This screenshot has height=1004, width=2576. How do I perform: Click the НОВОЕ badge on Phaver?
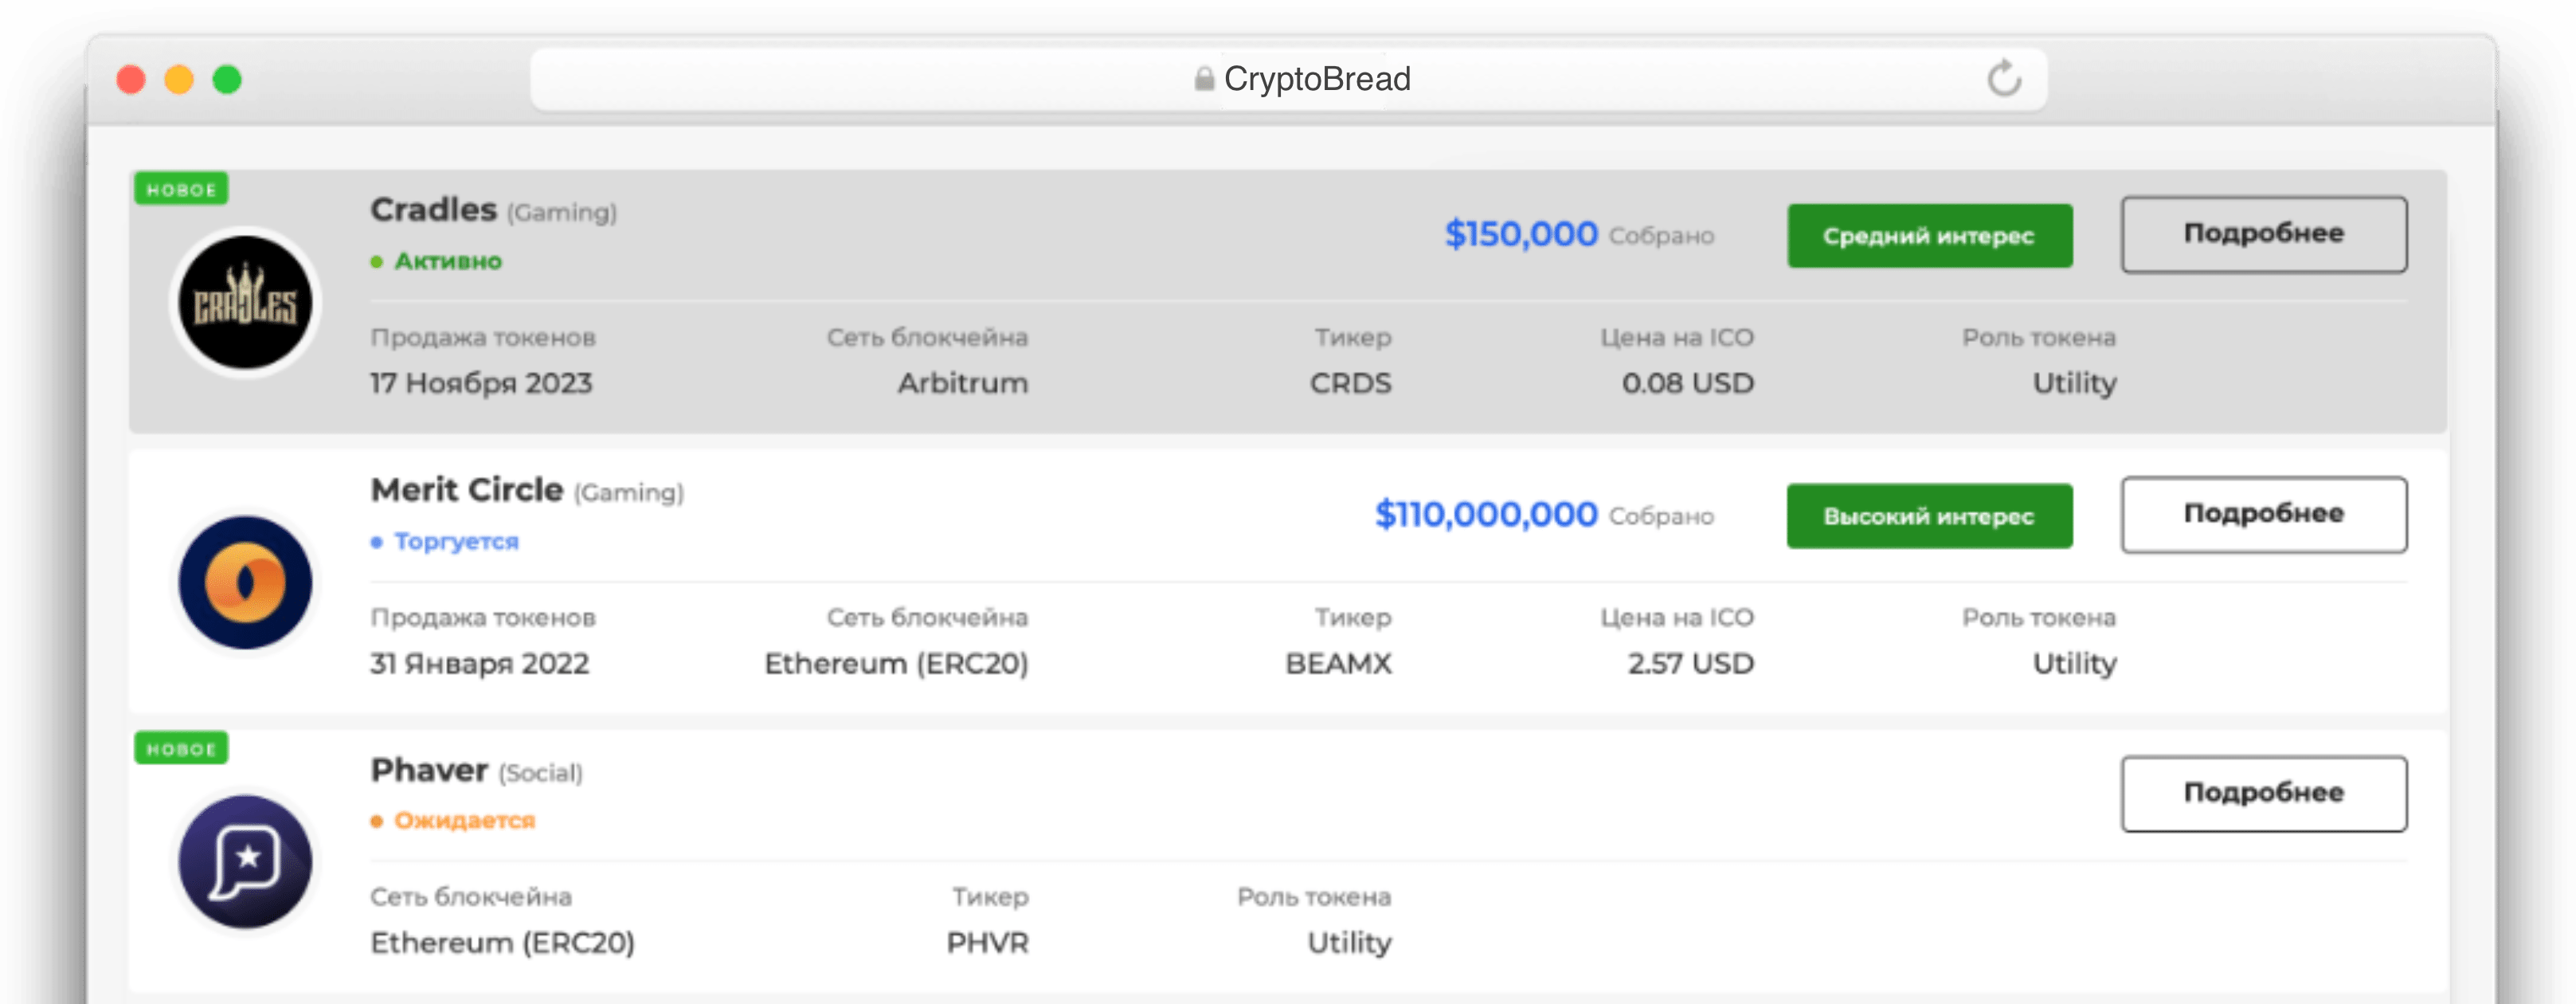[x=181, y=748]
